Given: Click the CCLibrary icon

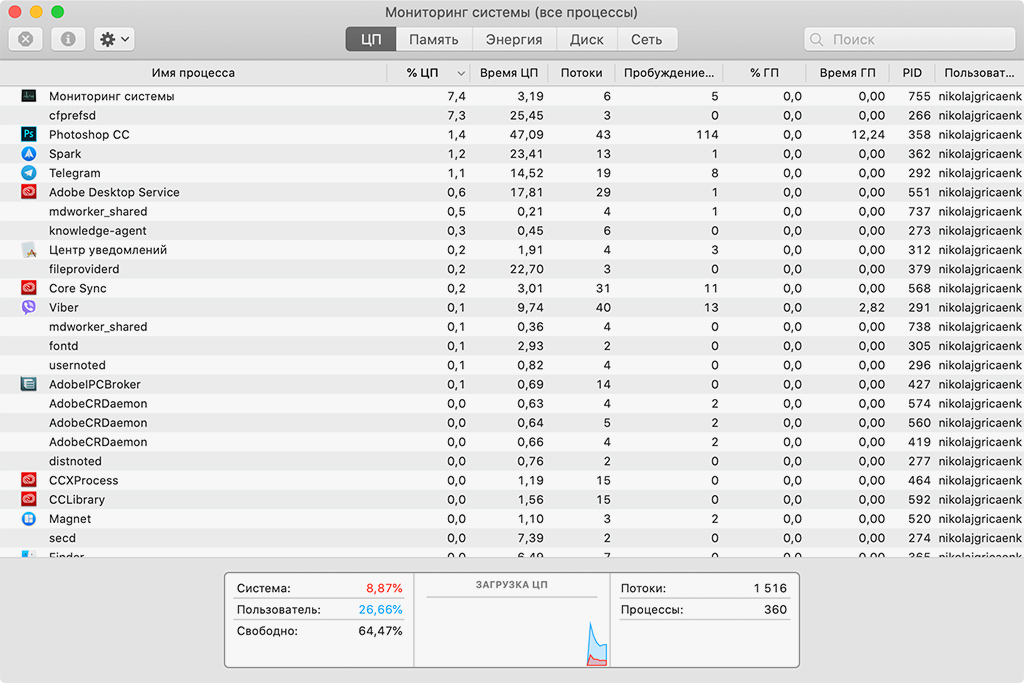Looking at the screenshot, I should pyautogui.click(x=29, y=500).
